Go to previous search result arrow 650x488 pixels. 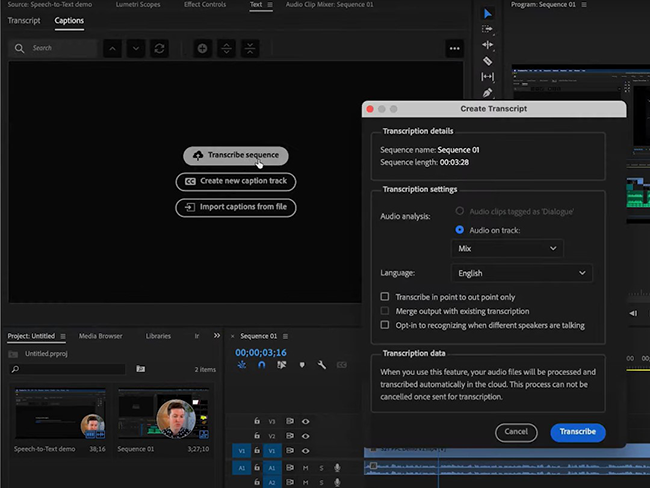pyautogui.click(x=112, y=49)
